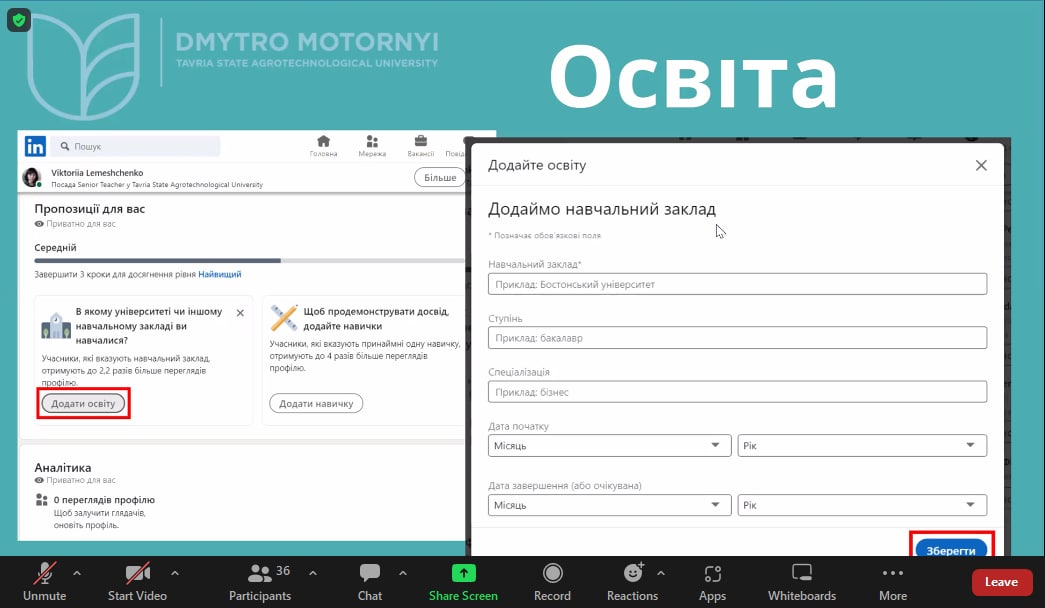Click the Пропозиції для вас heading

tap(90, 209)
